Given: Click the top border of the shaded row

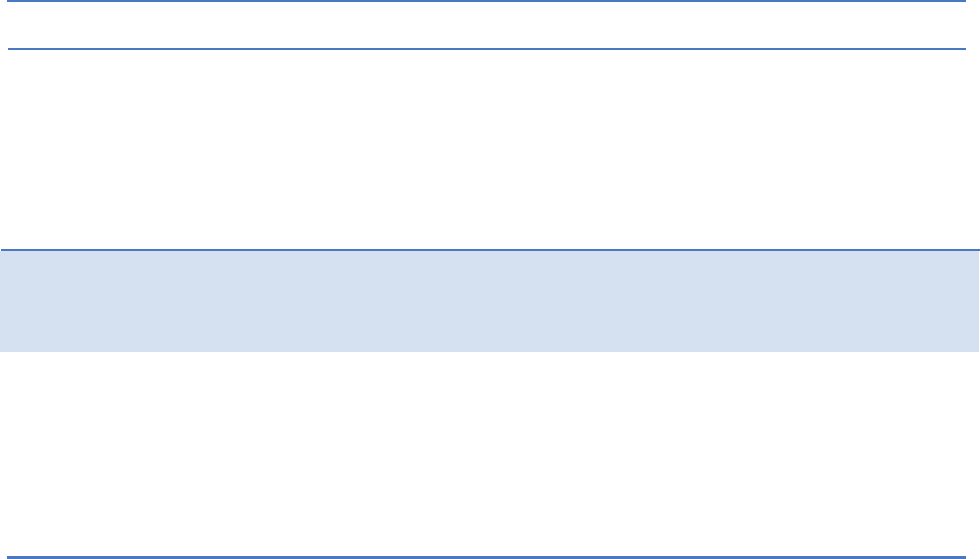Looking at the screenshot, I should pos(490,250).
